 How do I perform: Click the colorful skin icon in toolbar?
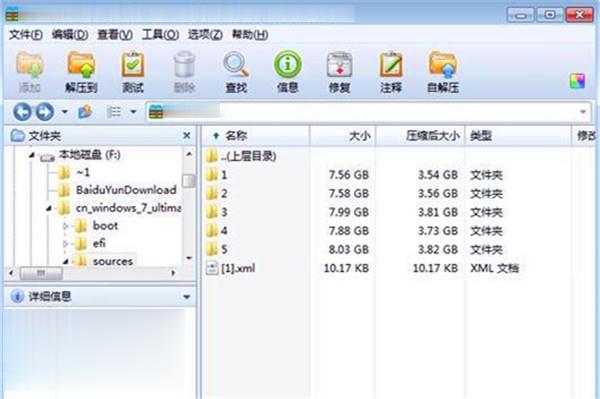click(577, 81)
